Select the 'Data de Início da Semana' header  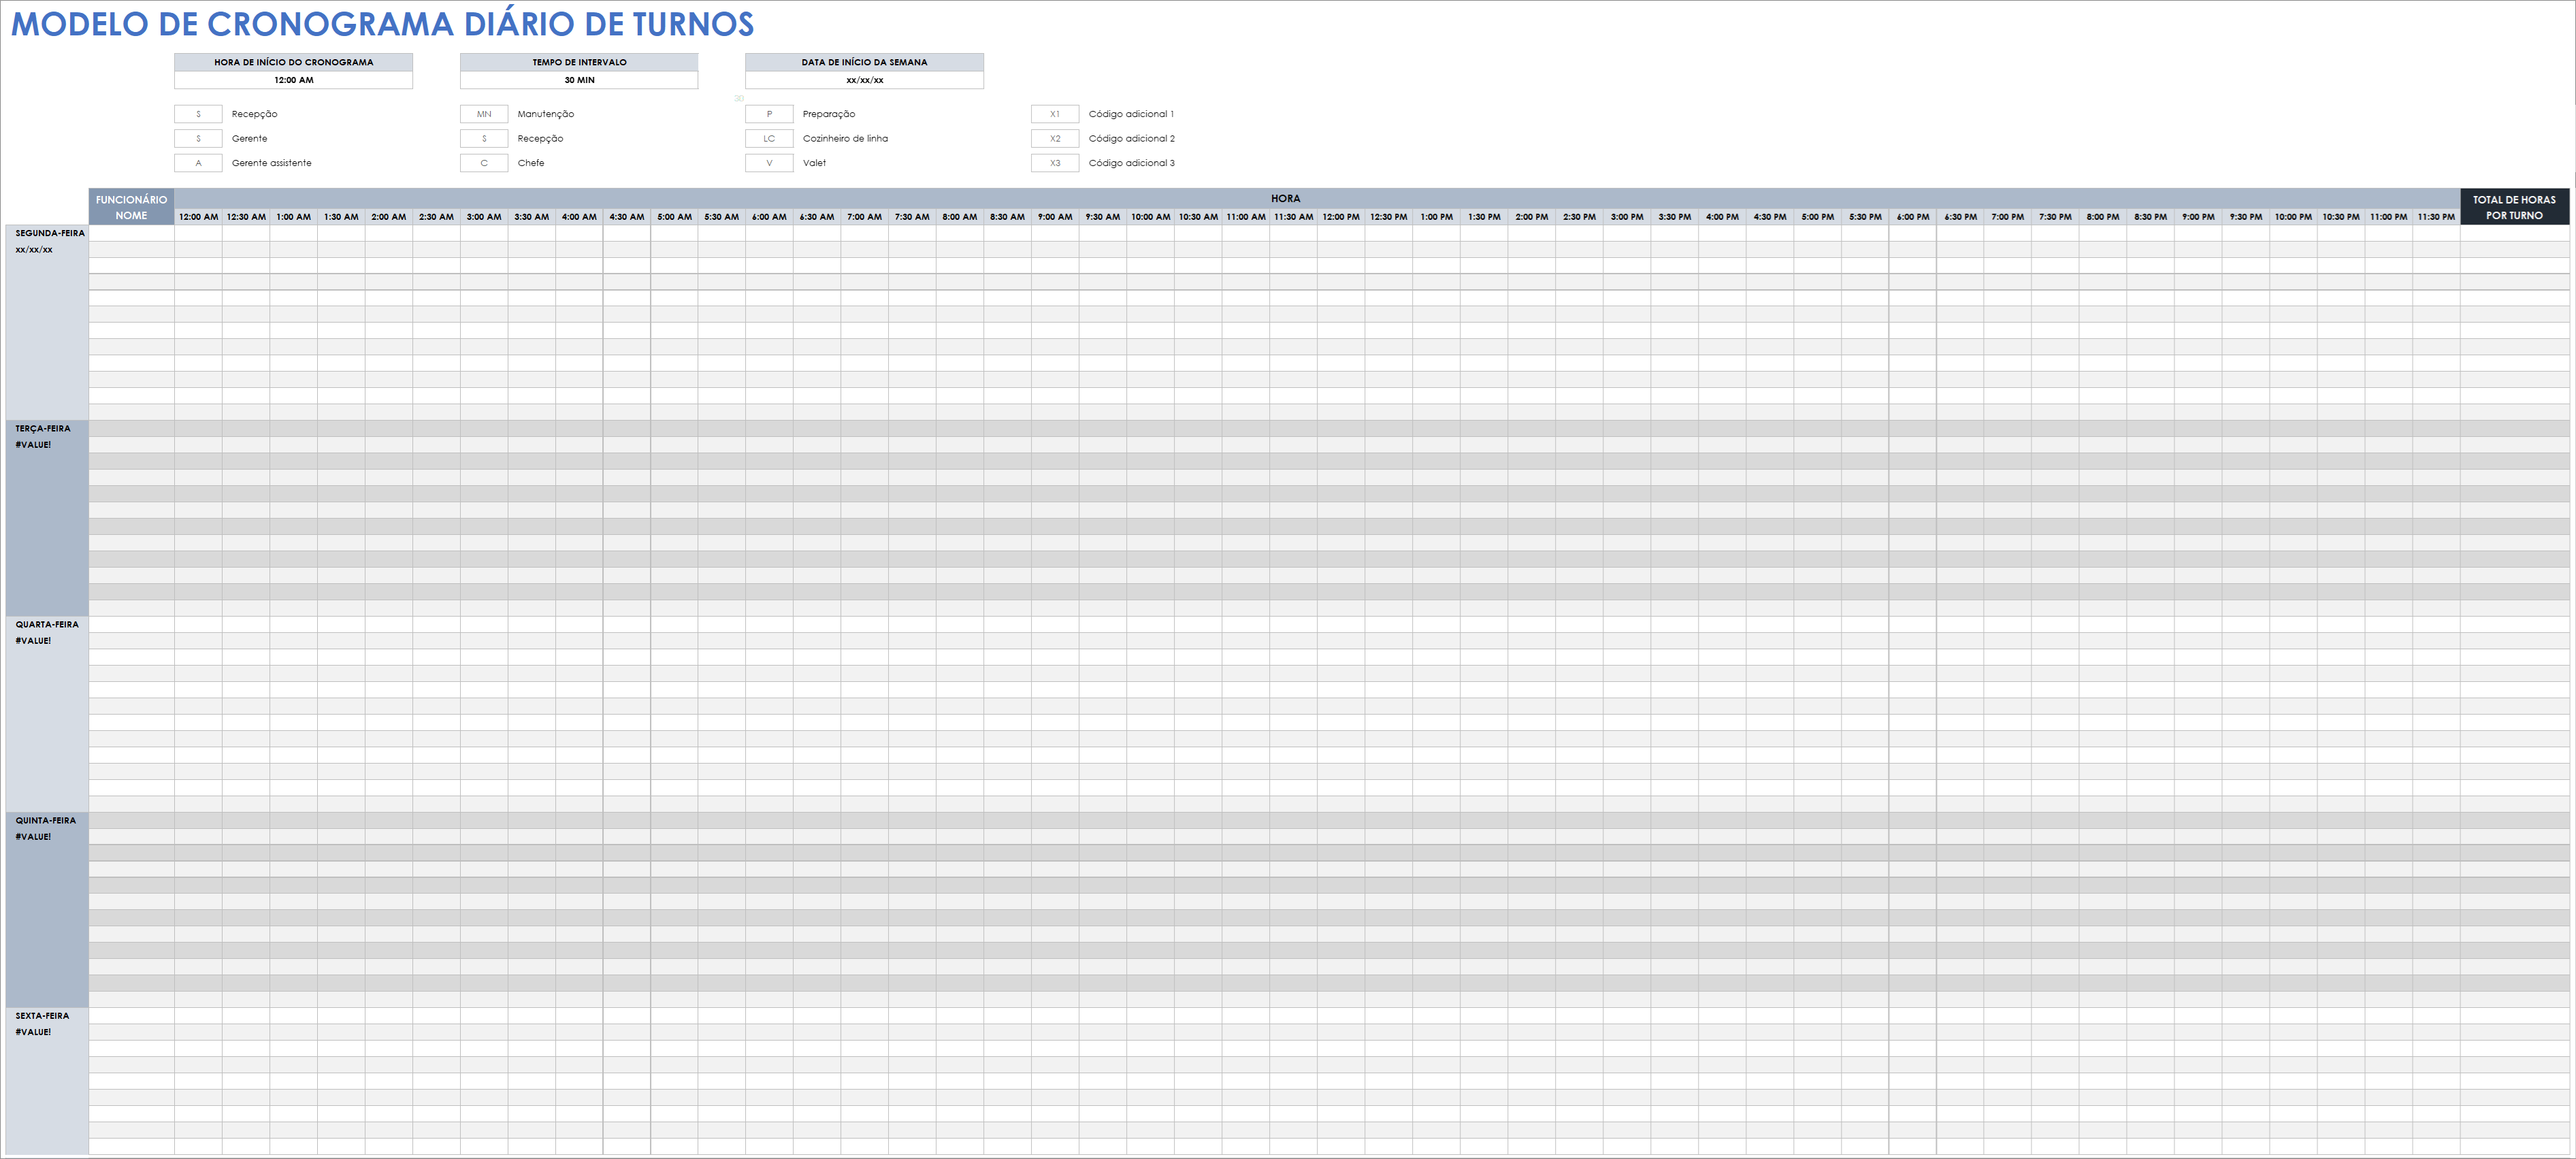864,62
